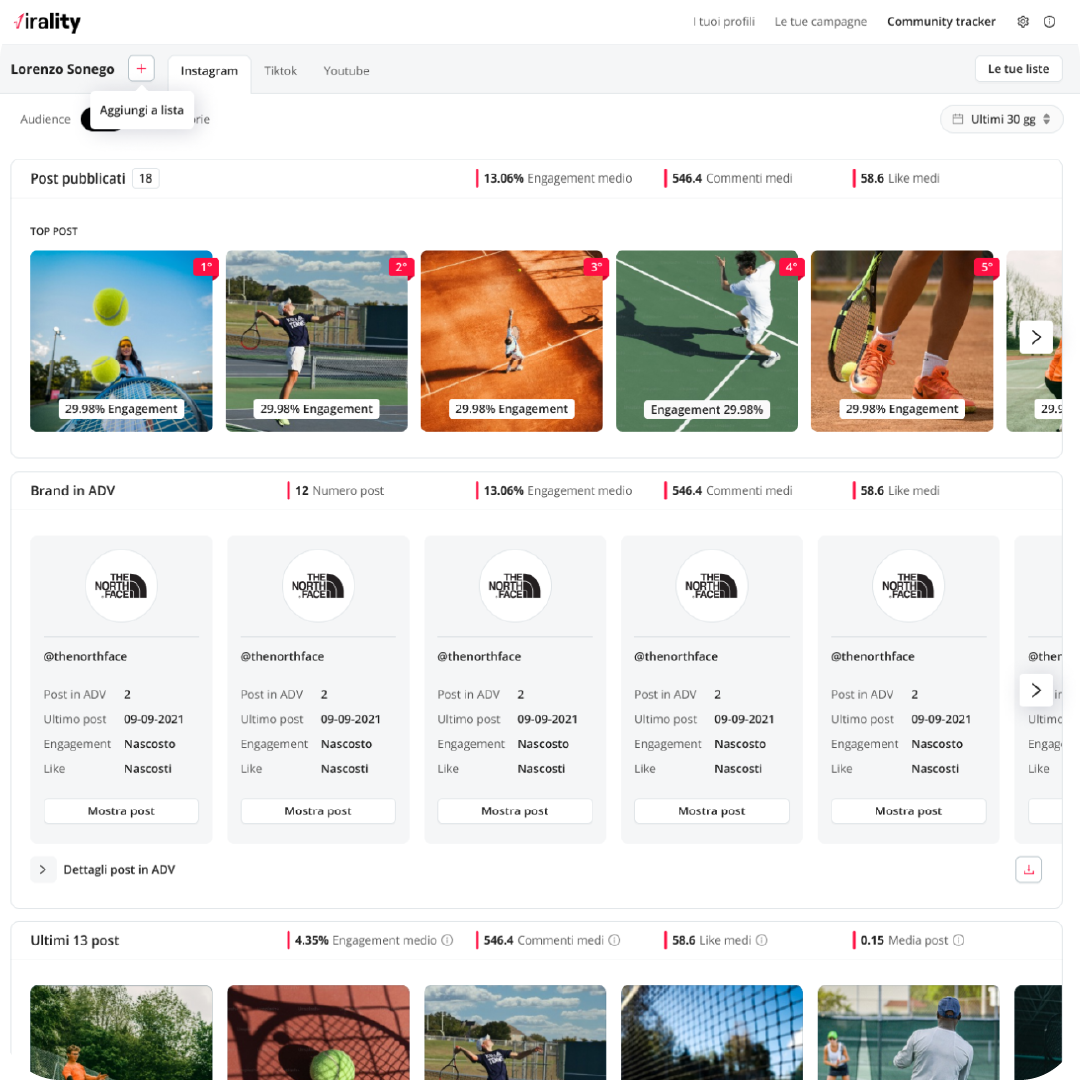Image resolution: width=1080 pixels, height=1080 pixels.
Task: Click the help icon beside the settings gear
Action: tap(1050, 21)
